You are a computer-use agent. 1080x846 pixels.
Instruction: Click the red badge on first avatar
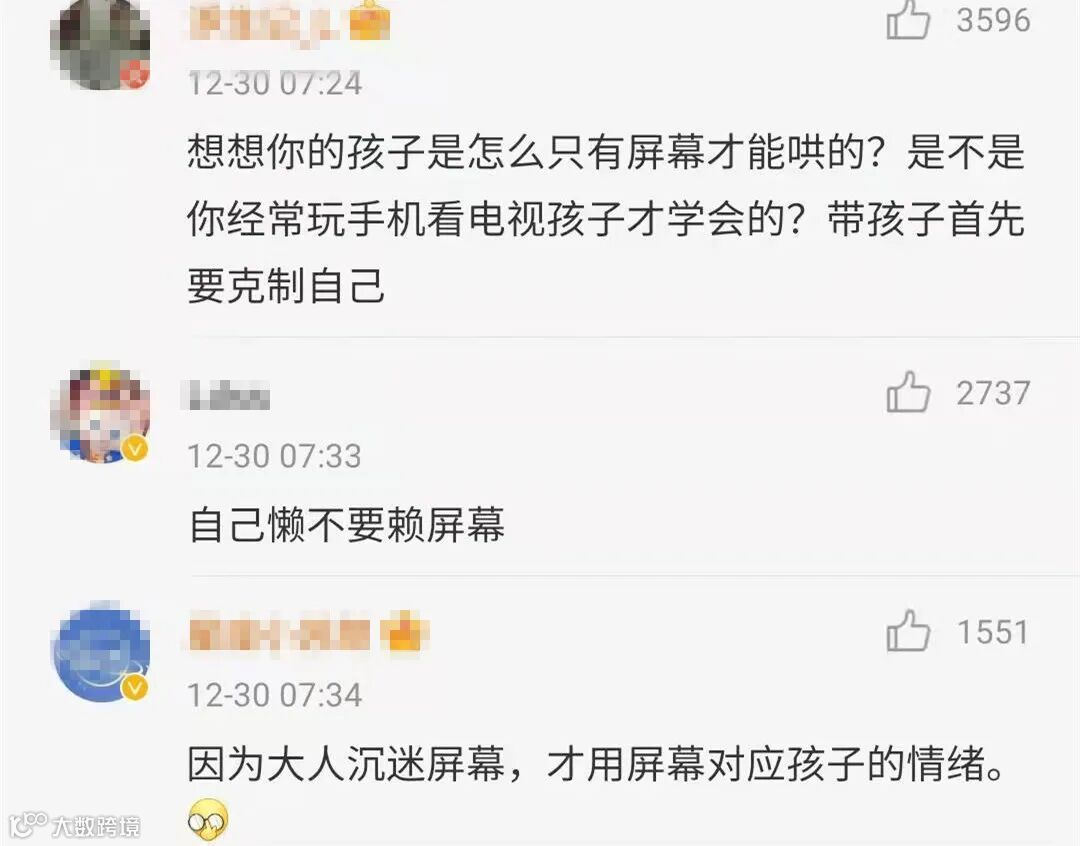136,73
